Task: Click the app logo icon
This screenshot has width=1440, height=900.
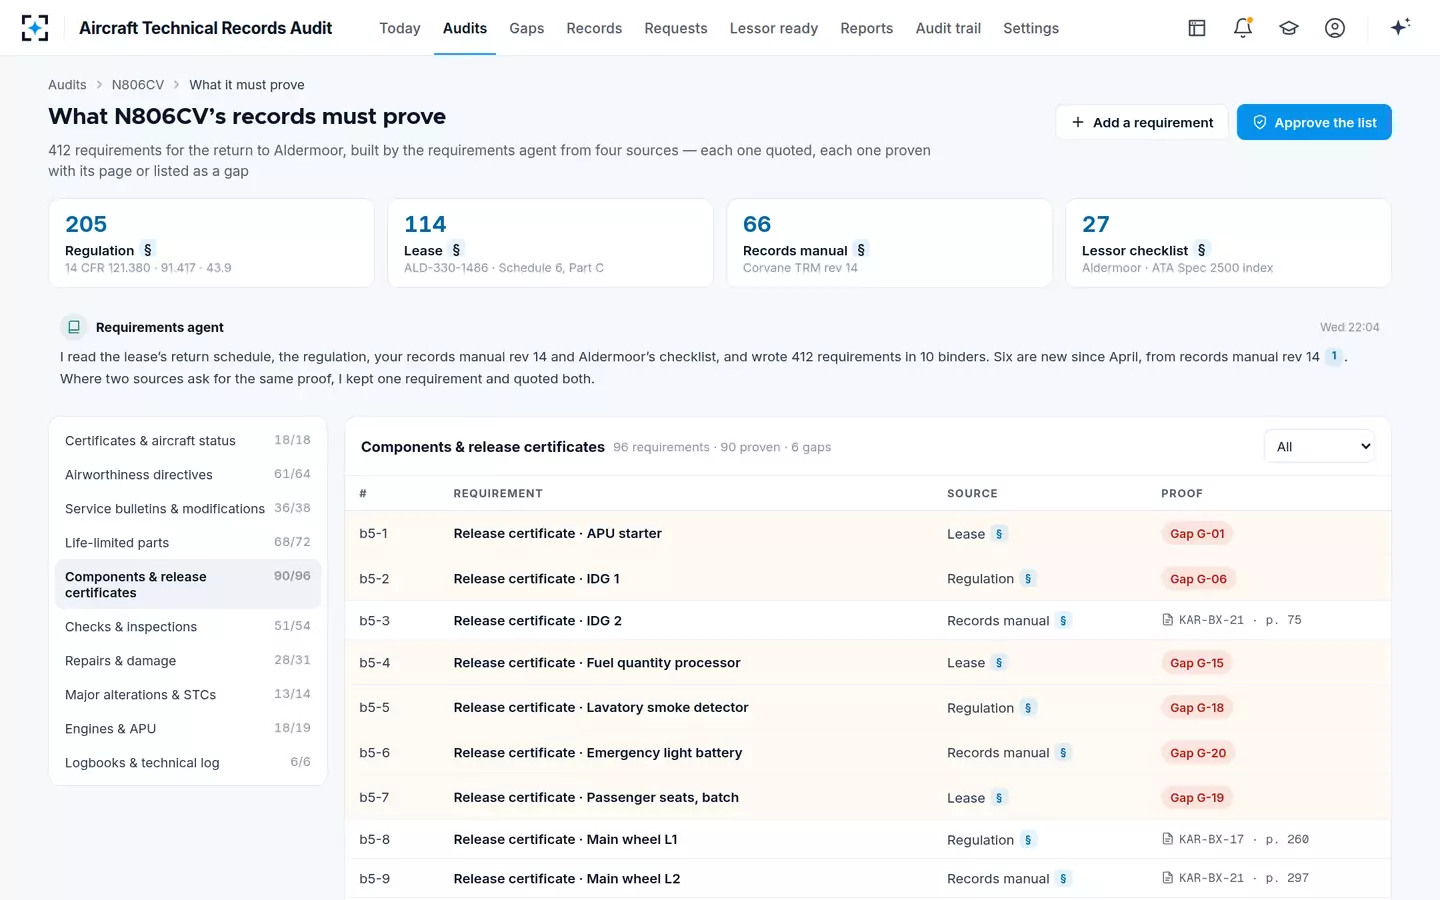Action: pyautogui.click(x=35, y=28)
